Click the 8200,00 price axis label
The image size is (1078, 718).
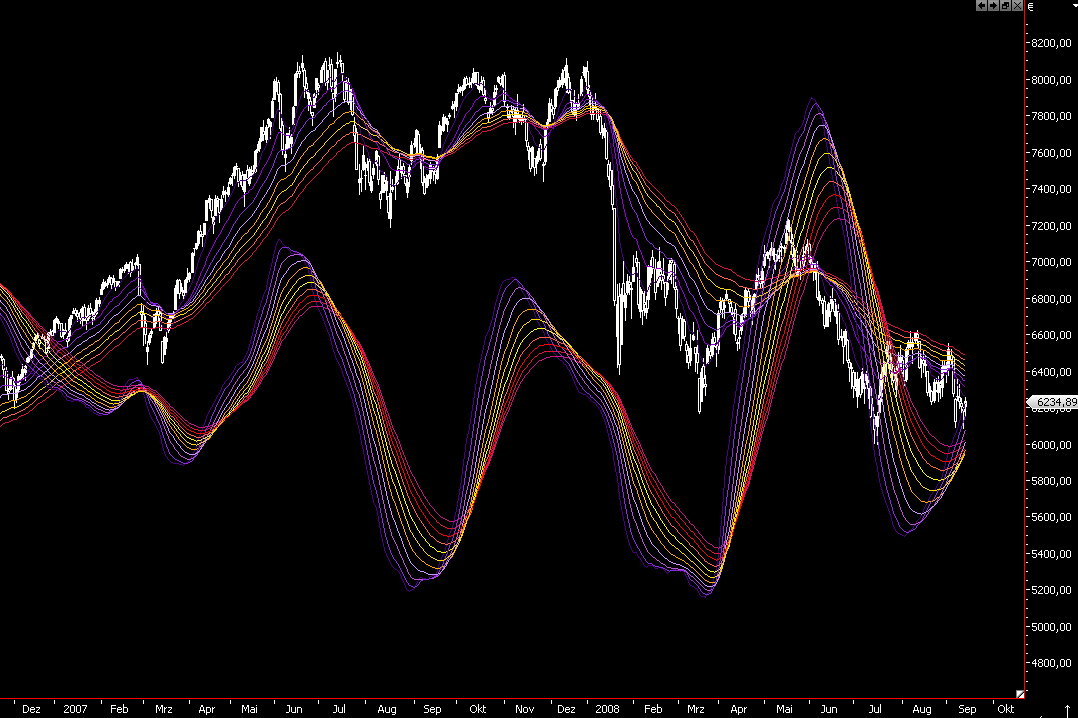click(x=1051, y=43)
